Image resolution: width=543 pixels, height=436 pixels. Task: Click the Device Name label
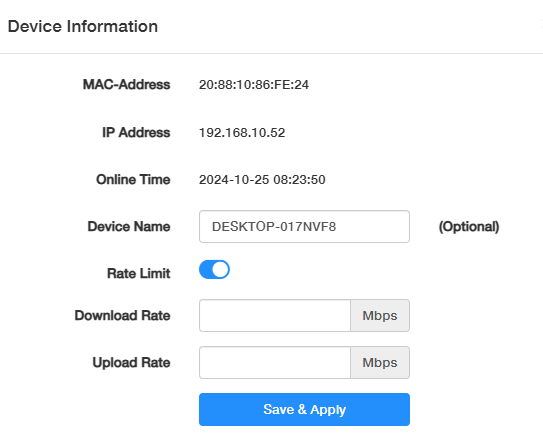129,226
